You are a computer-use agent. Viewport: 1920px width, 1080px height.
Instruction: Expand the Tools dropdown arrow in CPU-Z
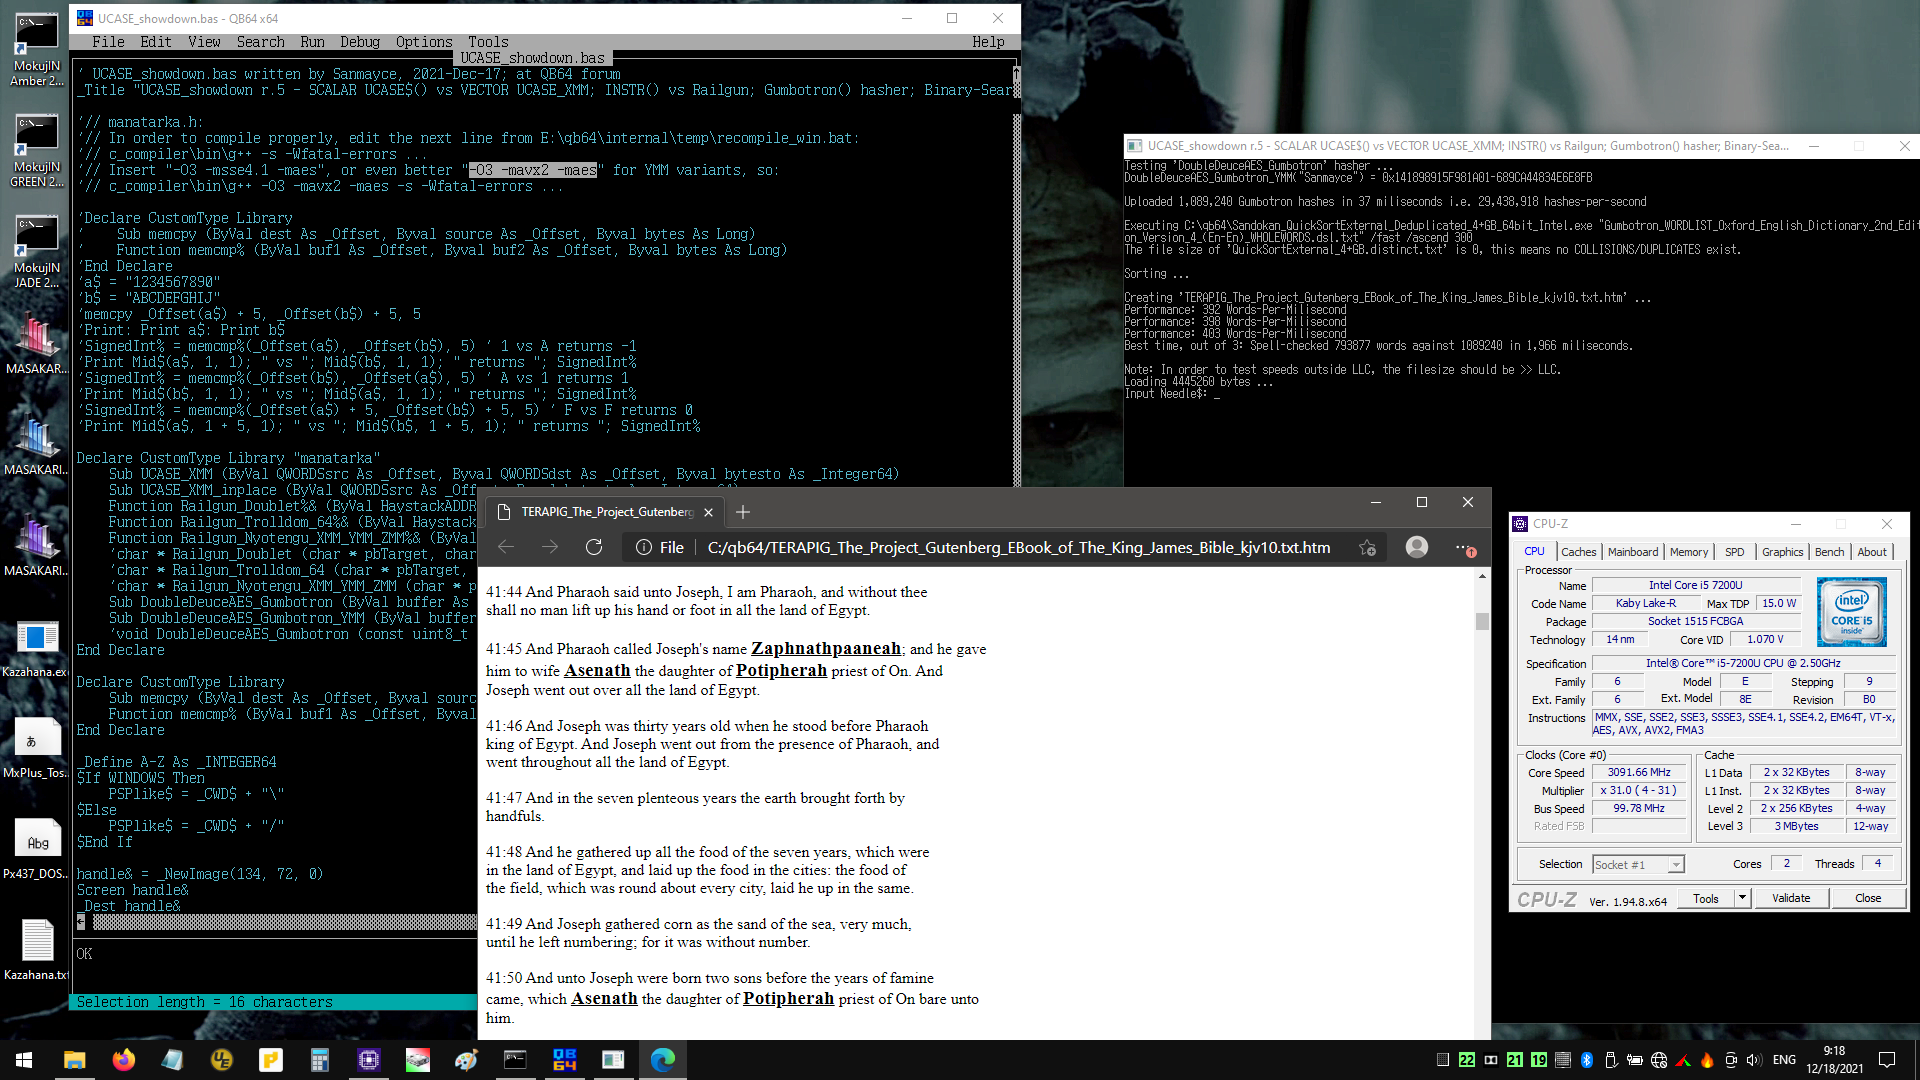[x=1742, y=898]
